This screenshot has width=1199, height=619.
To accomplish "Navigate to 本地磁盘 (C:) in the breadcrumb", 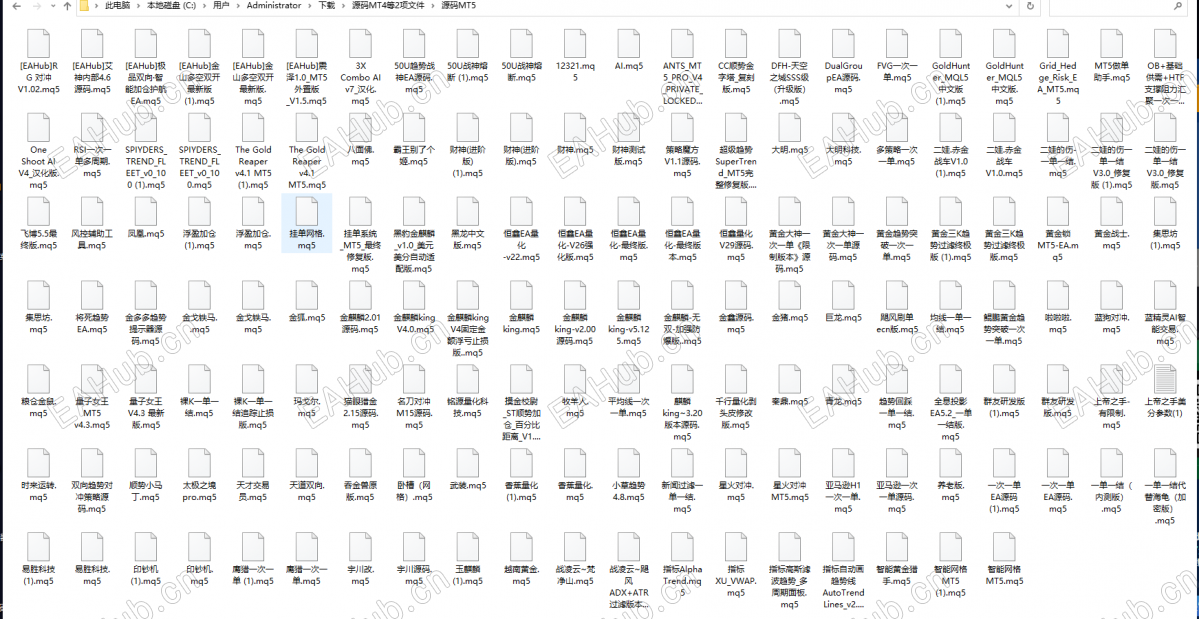I will pyautogui.click(x=172, y=6).
